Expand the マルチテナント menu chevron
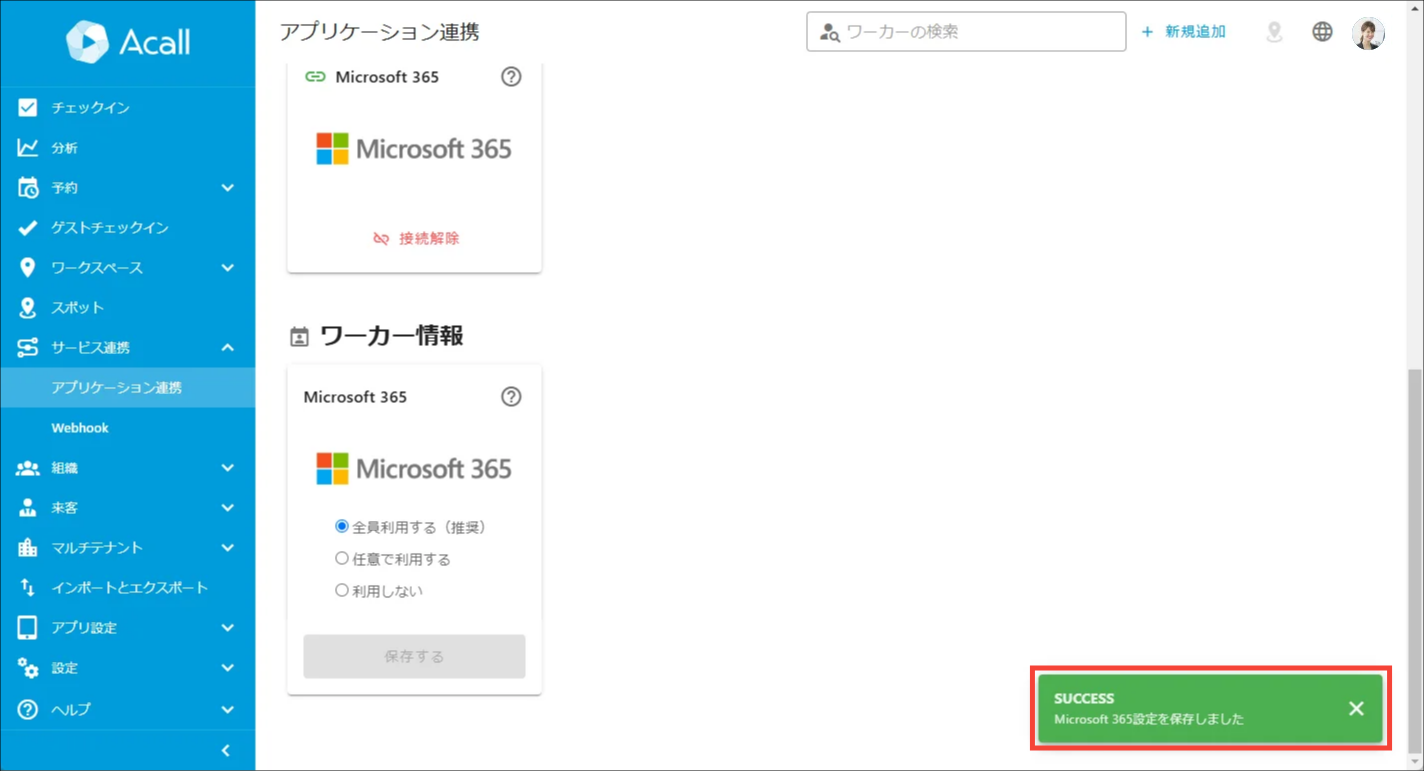 tap(228, 547)
